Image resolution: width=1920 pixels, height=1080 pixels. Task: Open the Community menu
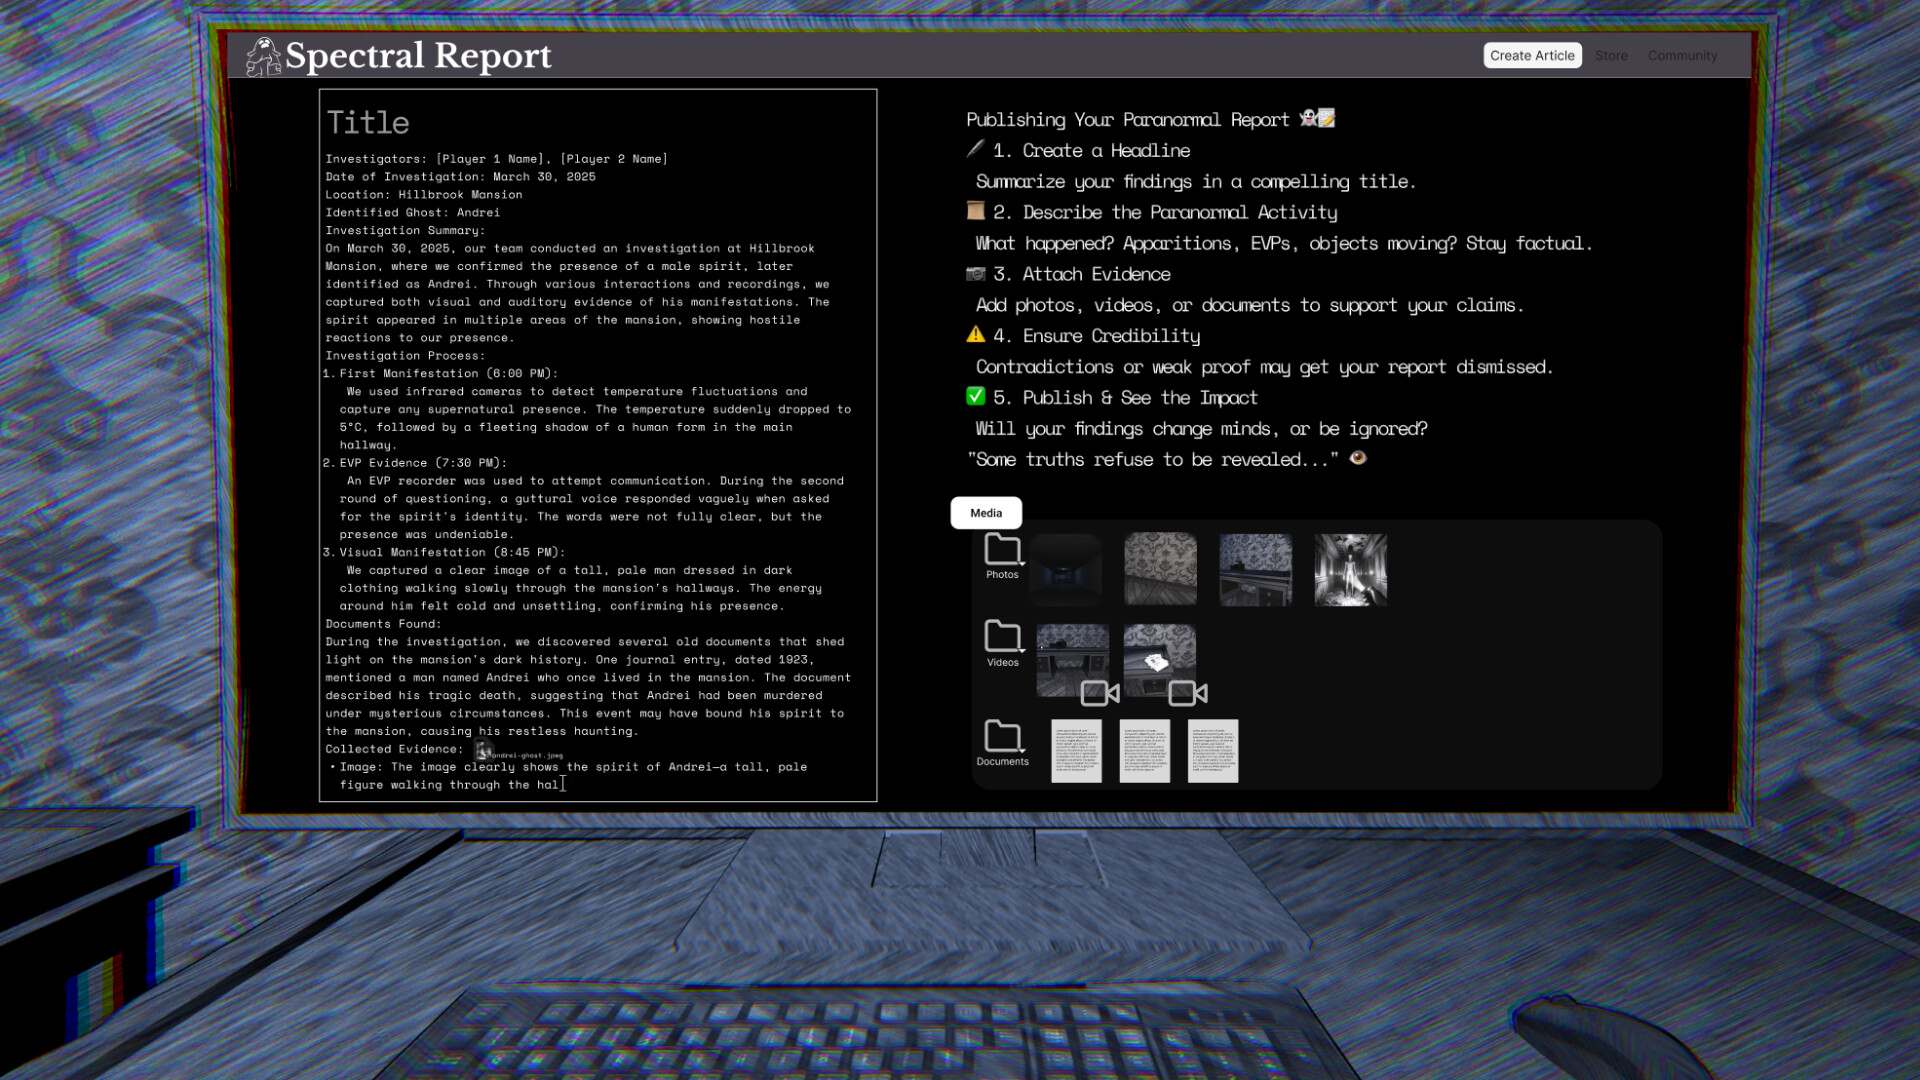[1682, 56]
